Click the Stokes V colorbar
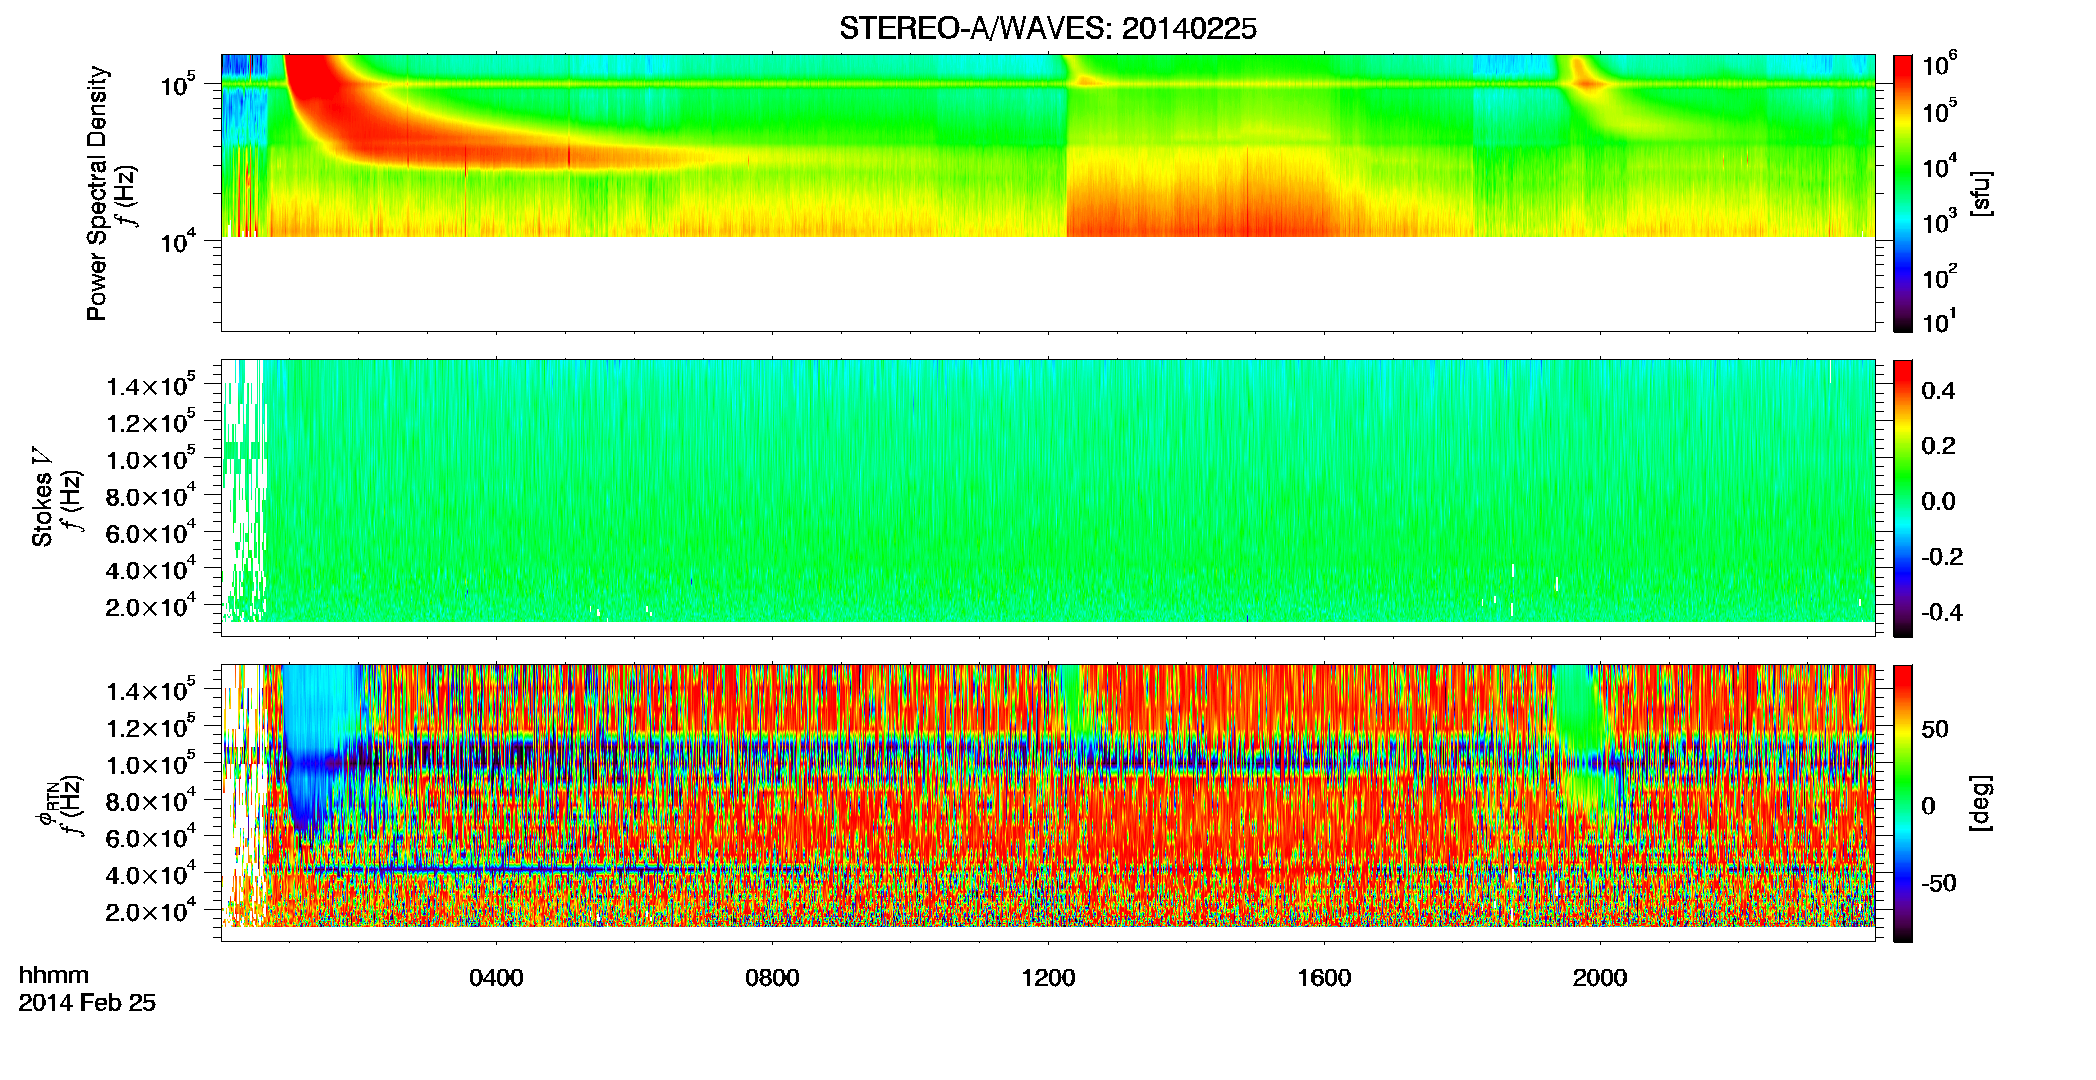The image size is (2096, 1080). (1903, 498)
